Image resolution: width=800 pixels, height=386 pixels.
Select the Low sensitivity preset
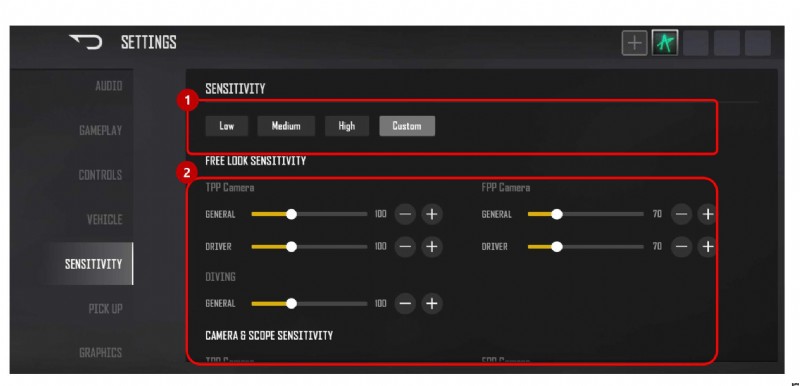227,126
